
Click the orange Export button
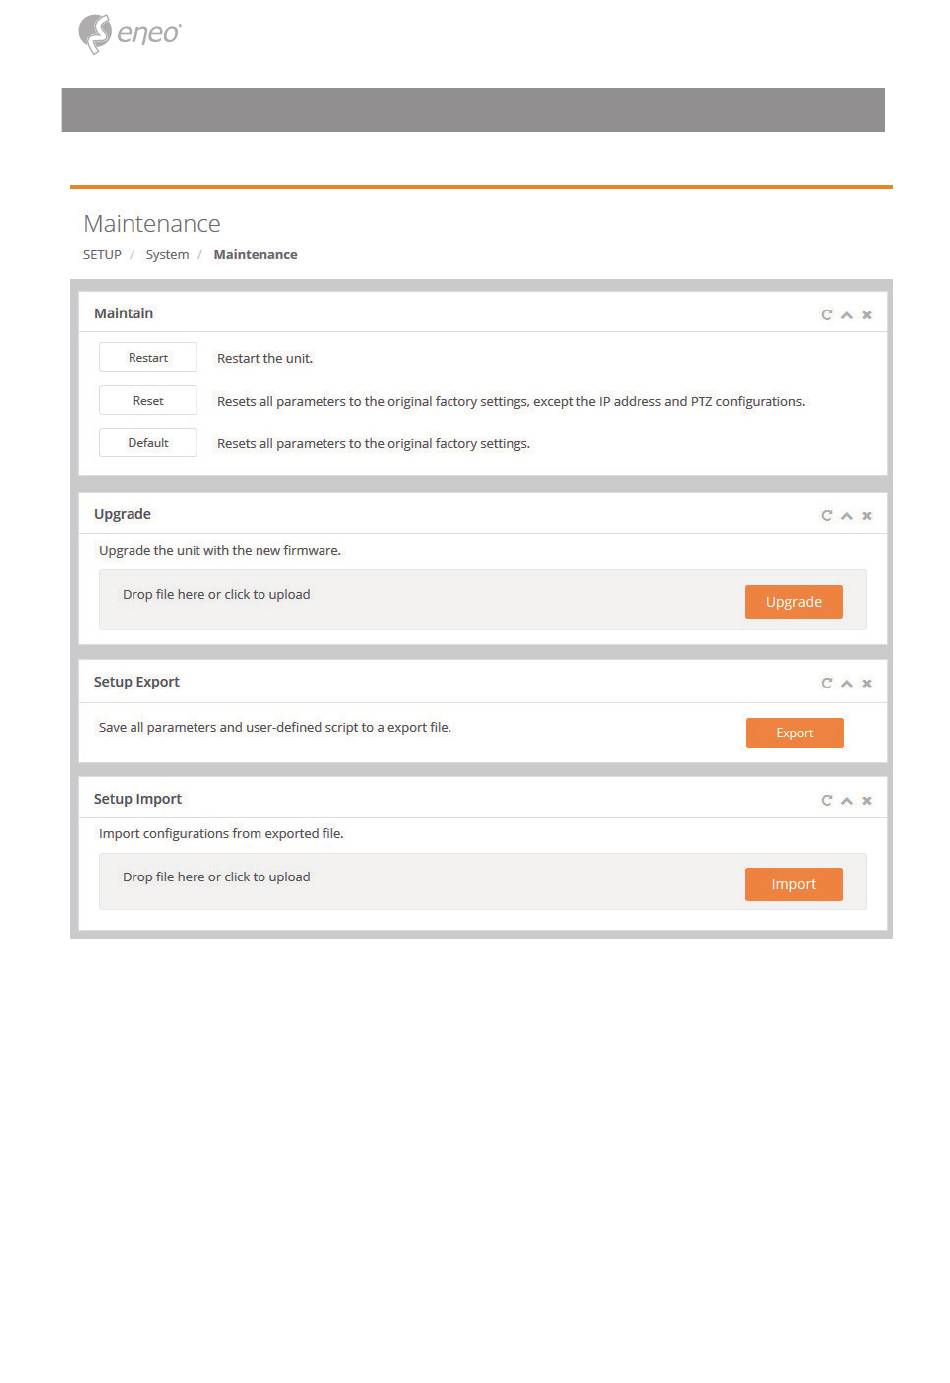click(x=795, y=733)
